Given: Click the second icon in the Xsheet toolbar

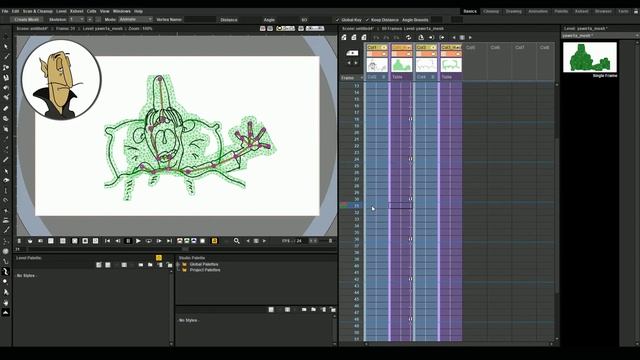Looking at the screenshot, I should 354,37.
